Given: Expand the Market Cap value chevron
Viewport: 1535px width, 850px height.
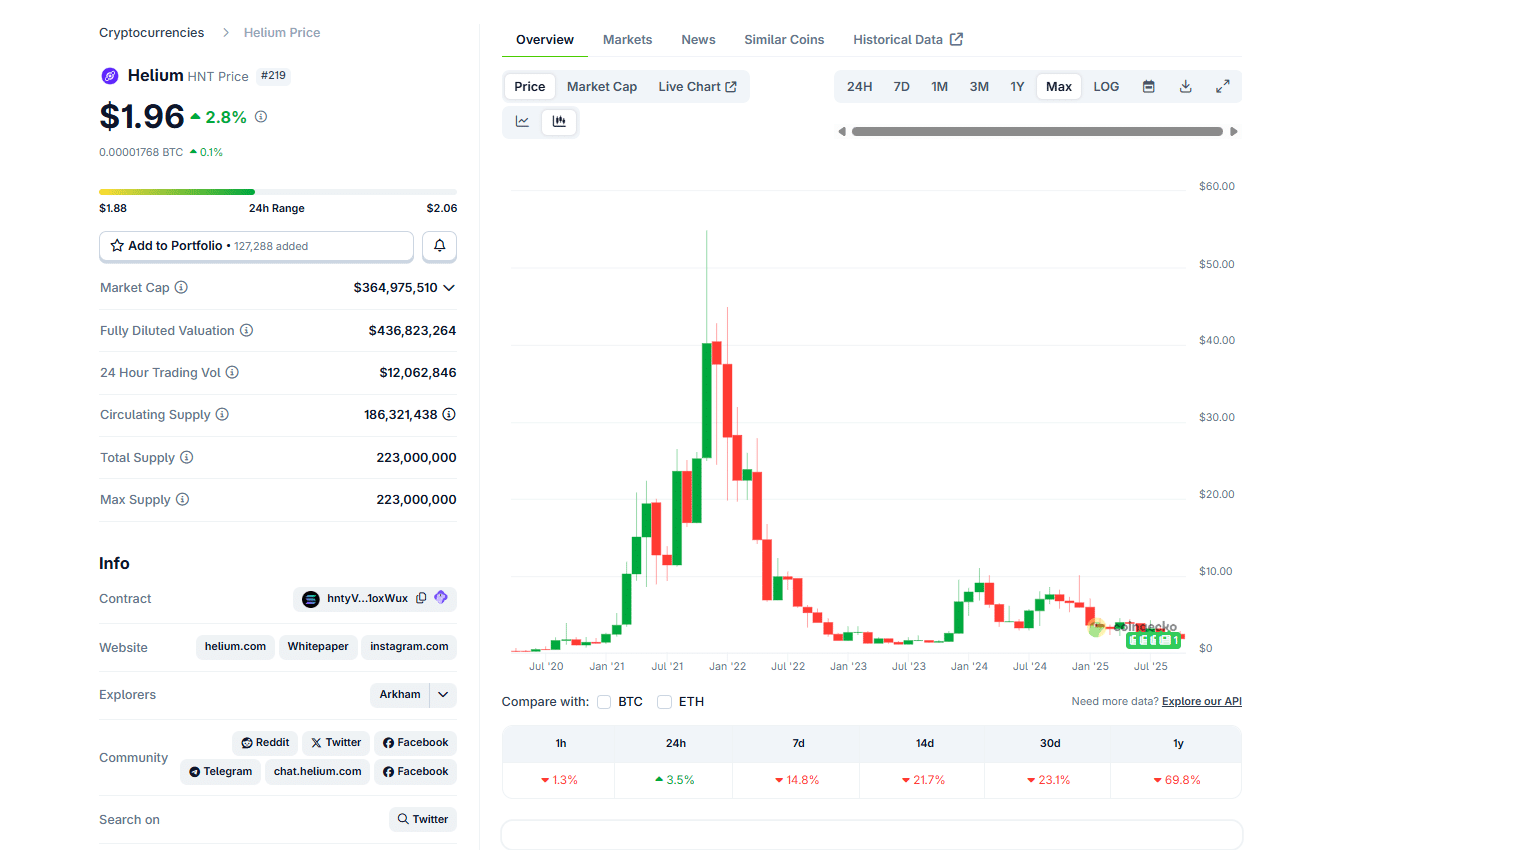Looking at the screenshot, I should coord(449,288).
